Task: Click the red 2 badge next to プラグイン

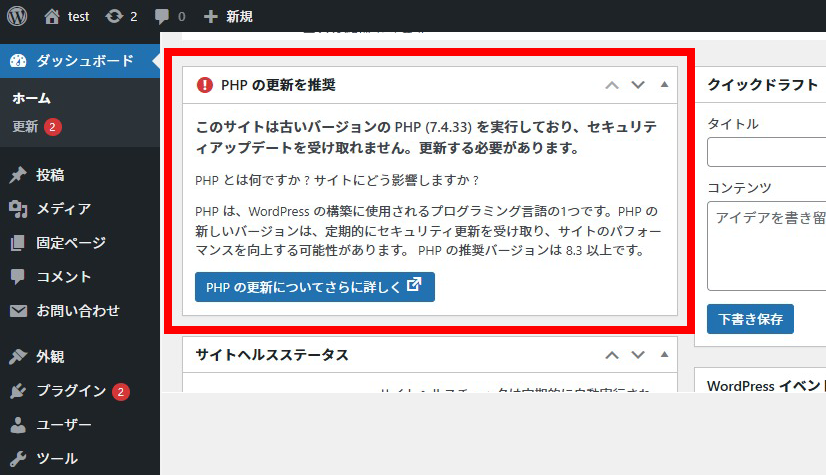Action: 121,392
